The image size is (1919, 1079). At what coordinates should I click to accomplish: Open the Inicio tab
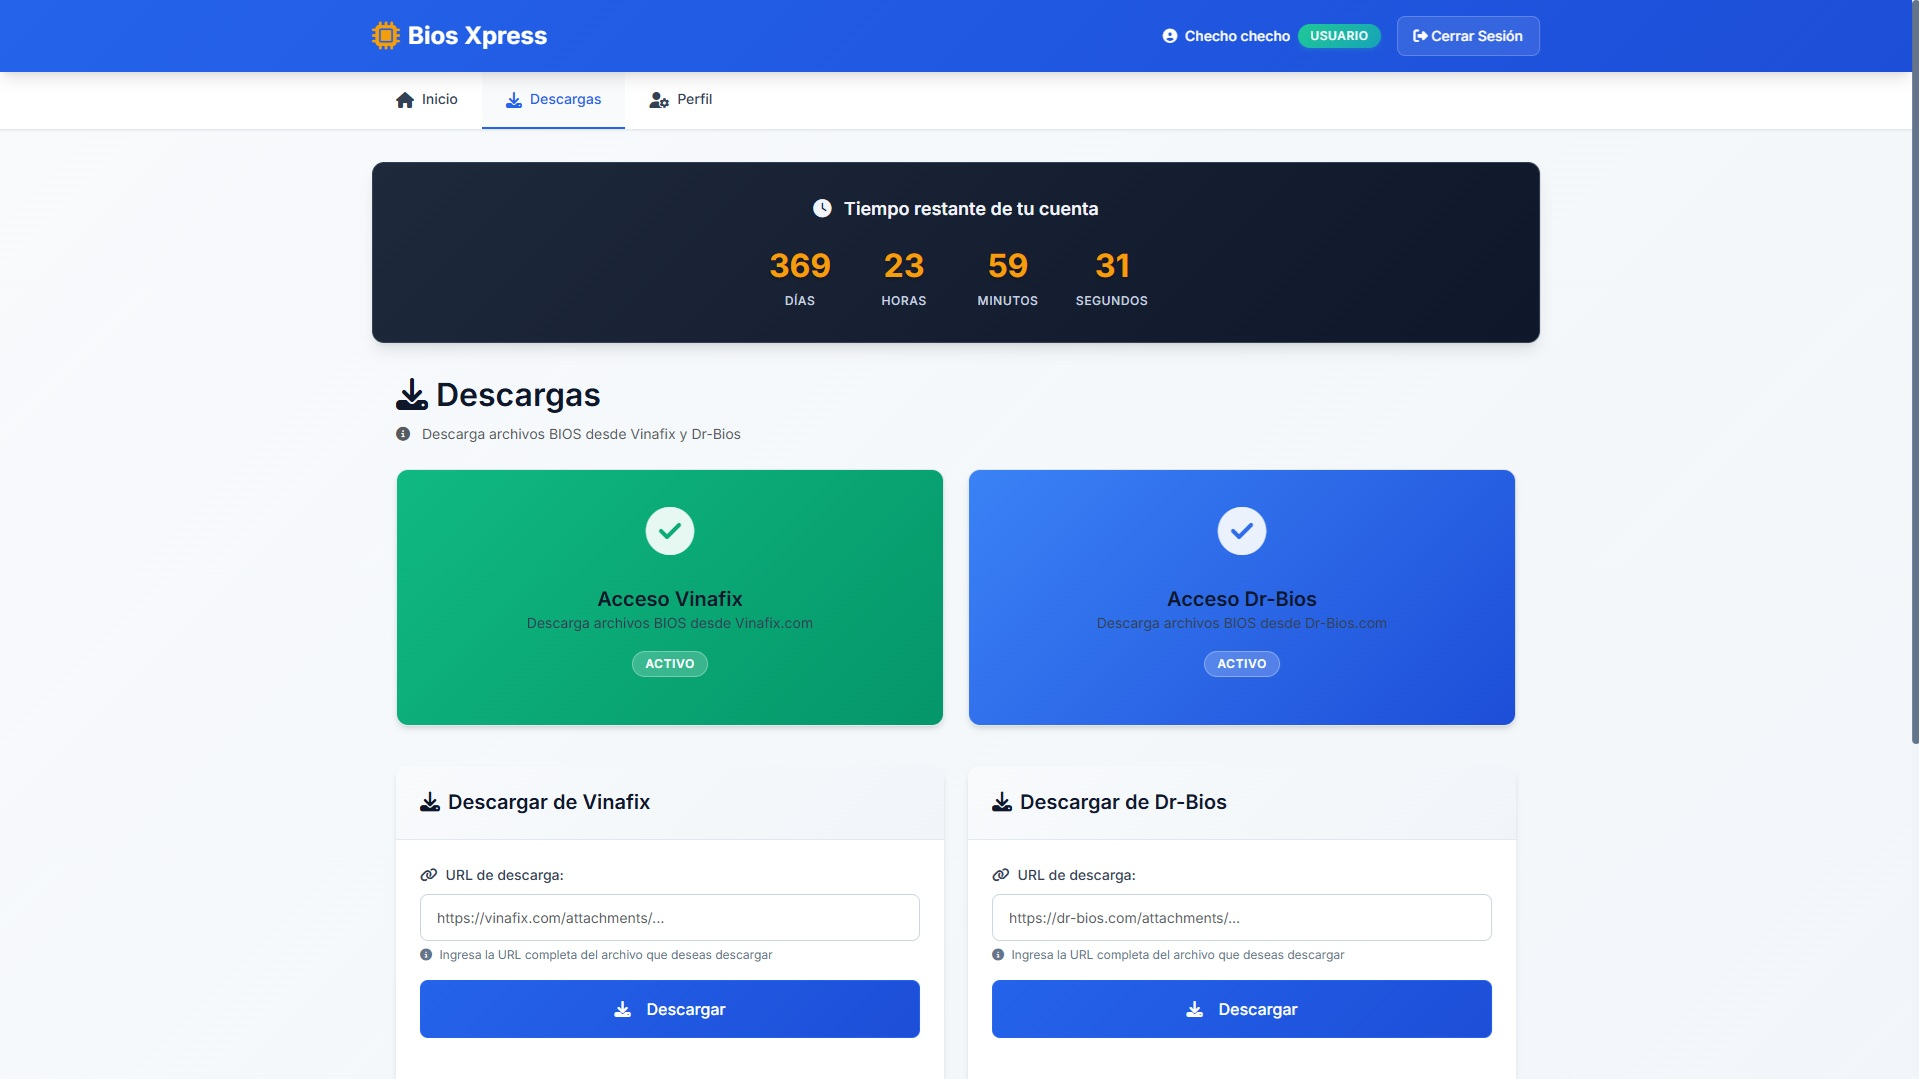(427, 100)
